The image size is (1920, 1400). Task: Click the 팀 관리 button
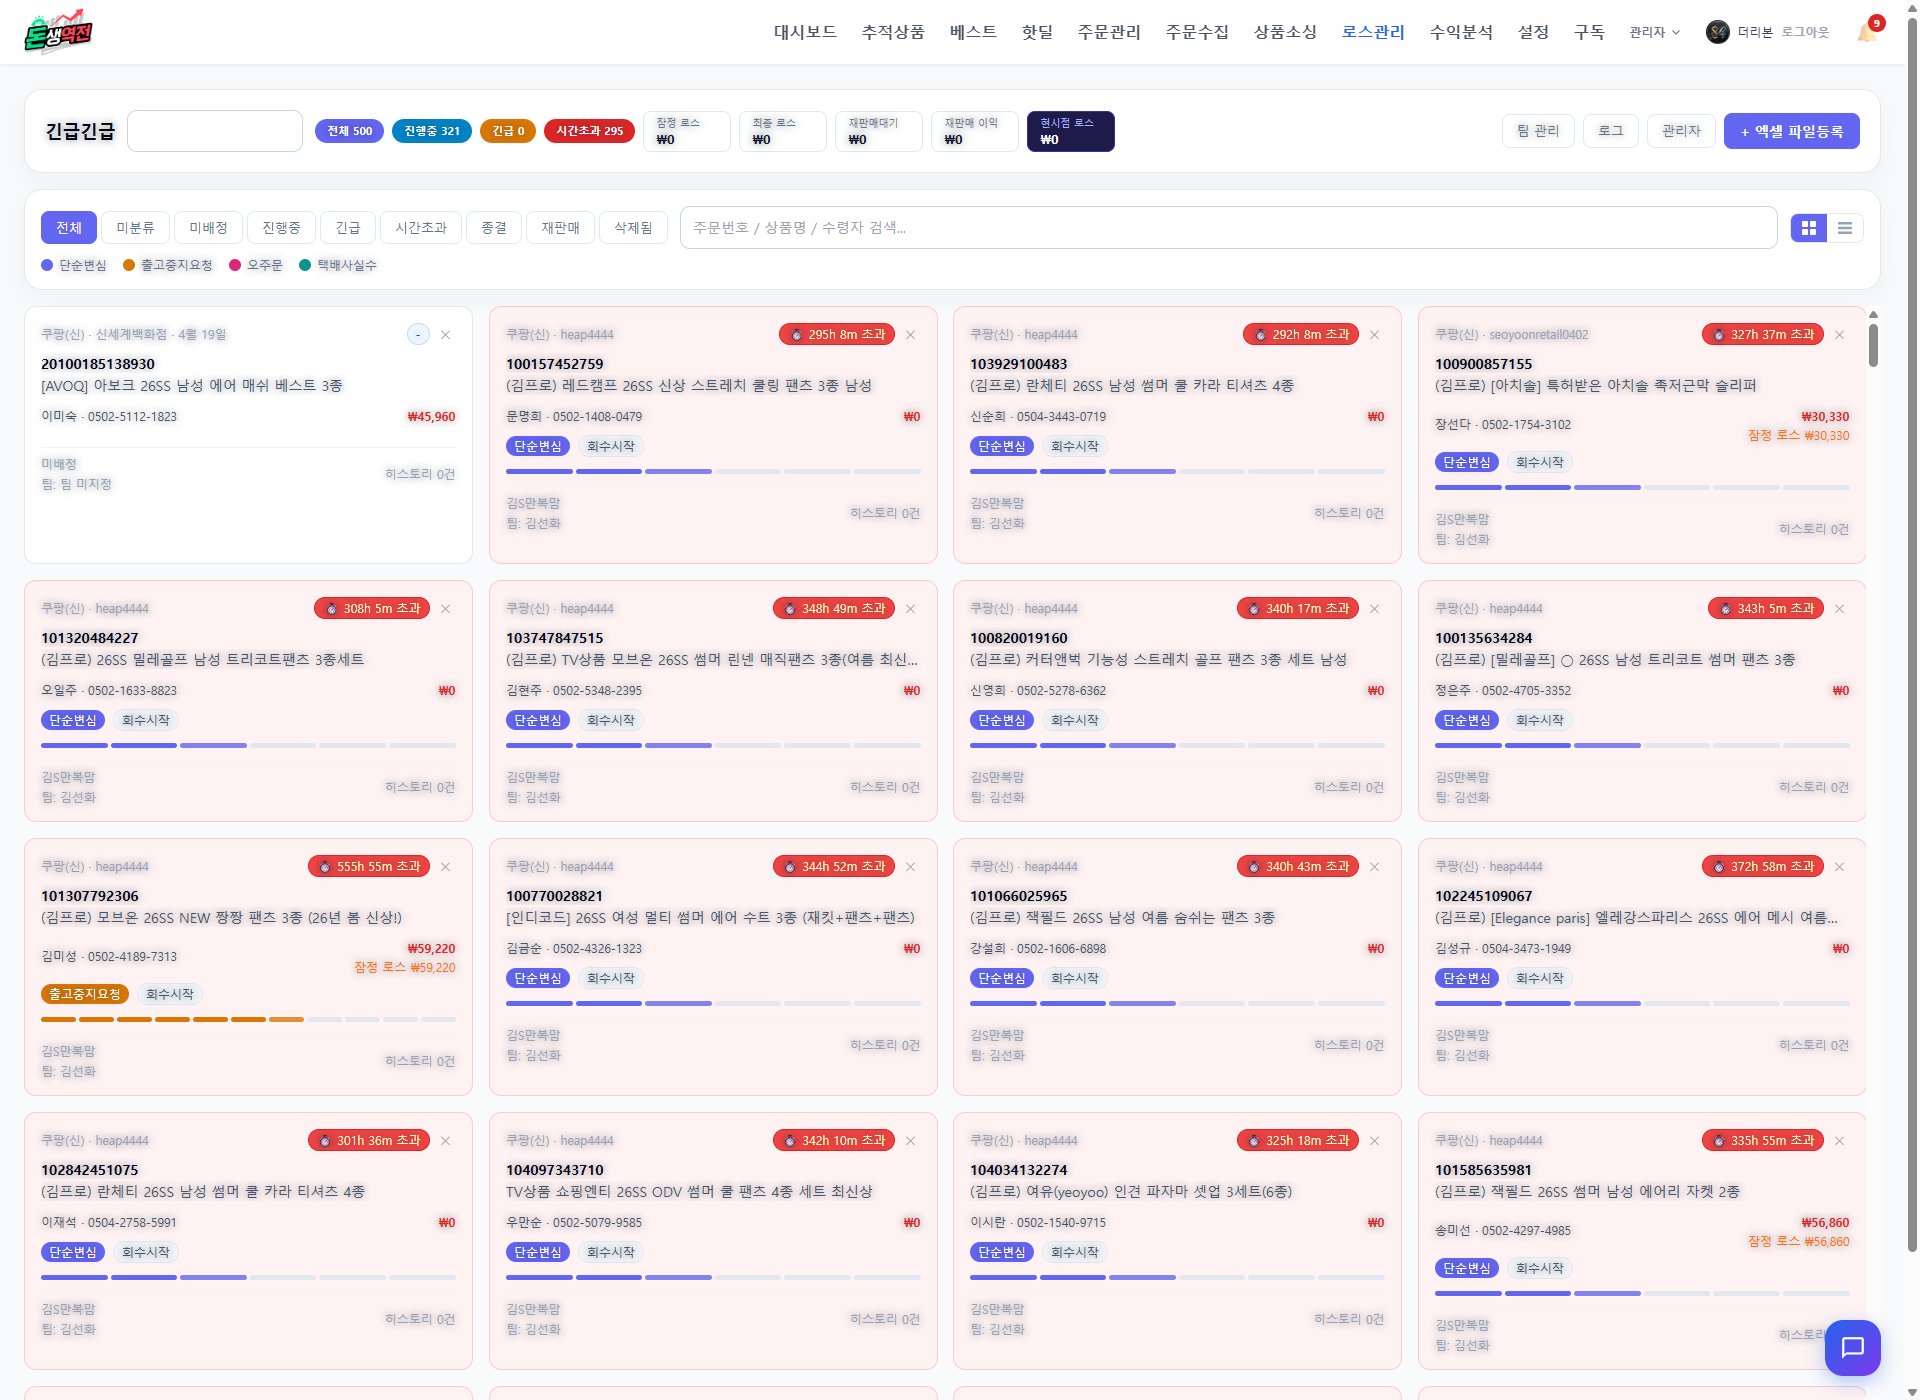(1538, 131)
